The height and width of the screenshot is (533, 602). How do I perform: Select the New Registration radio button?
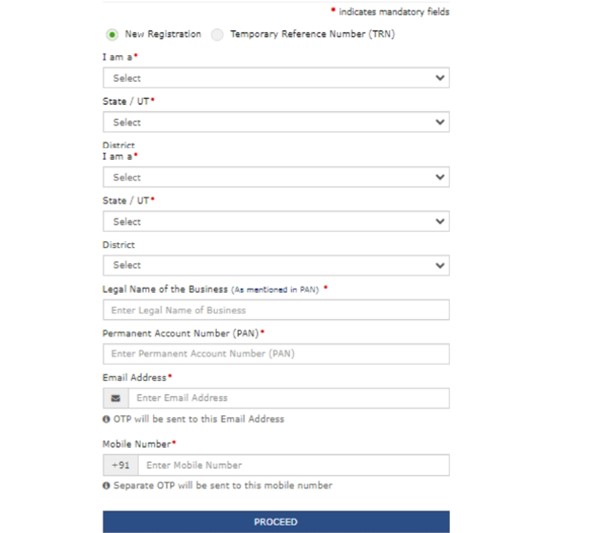pyautogui.click(x=111, y=34)
